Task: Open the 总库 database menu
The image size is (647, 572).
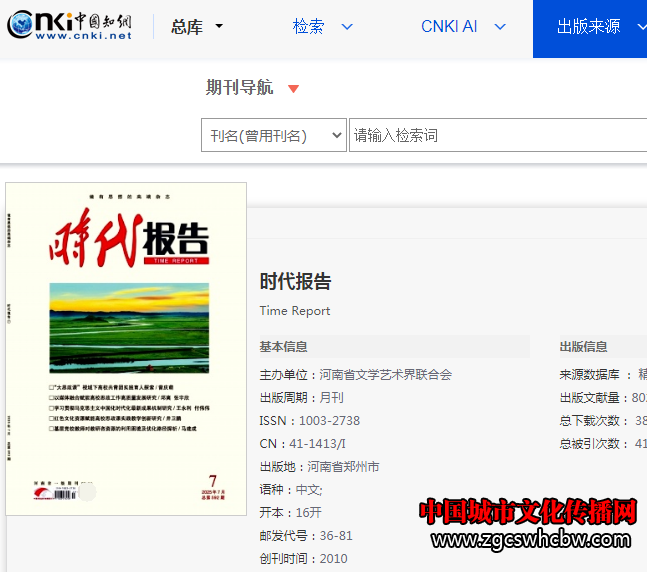Action: pyautogui.click(x=187, y=27)
